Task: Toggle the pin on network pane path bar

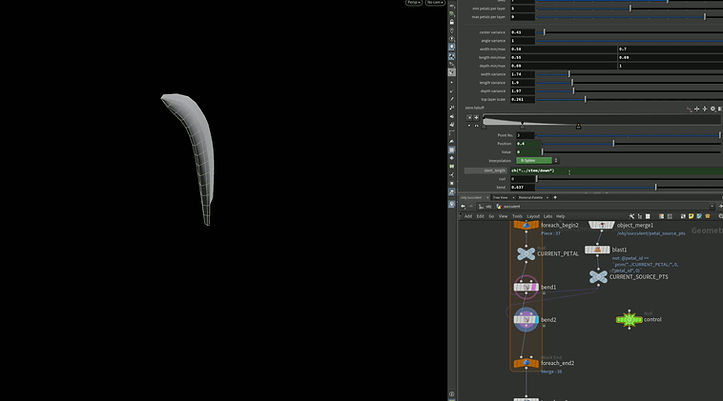Action: coord(720,206)
